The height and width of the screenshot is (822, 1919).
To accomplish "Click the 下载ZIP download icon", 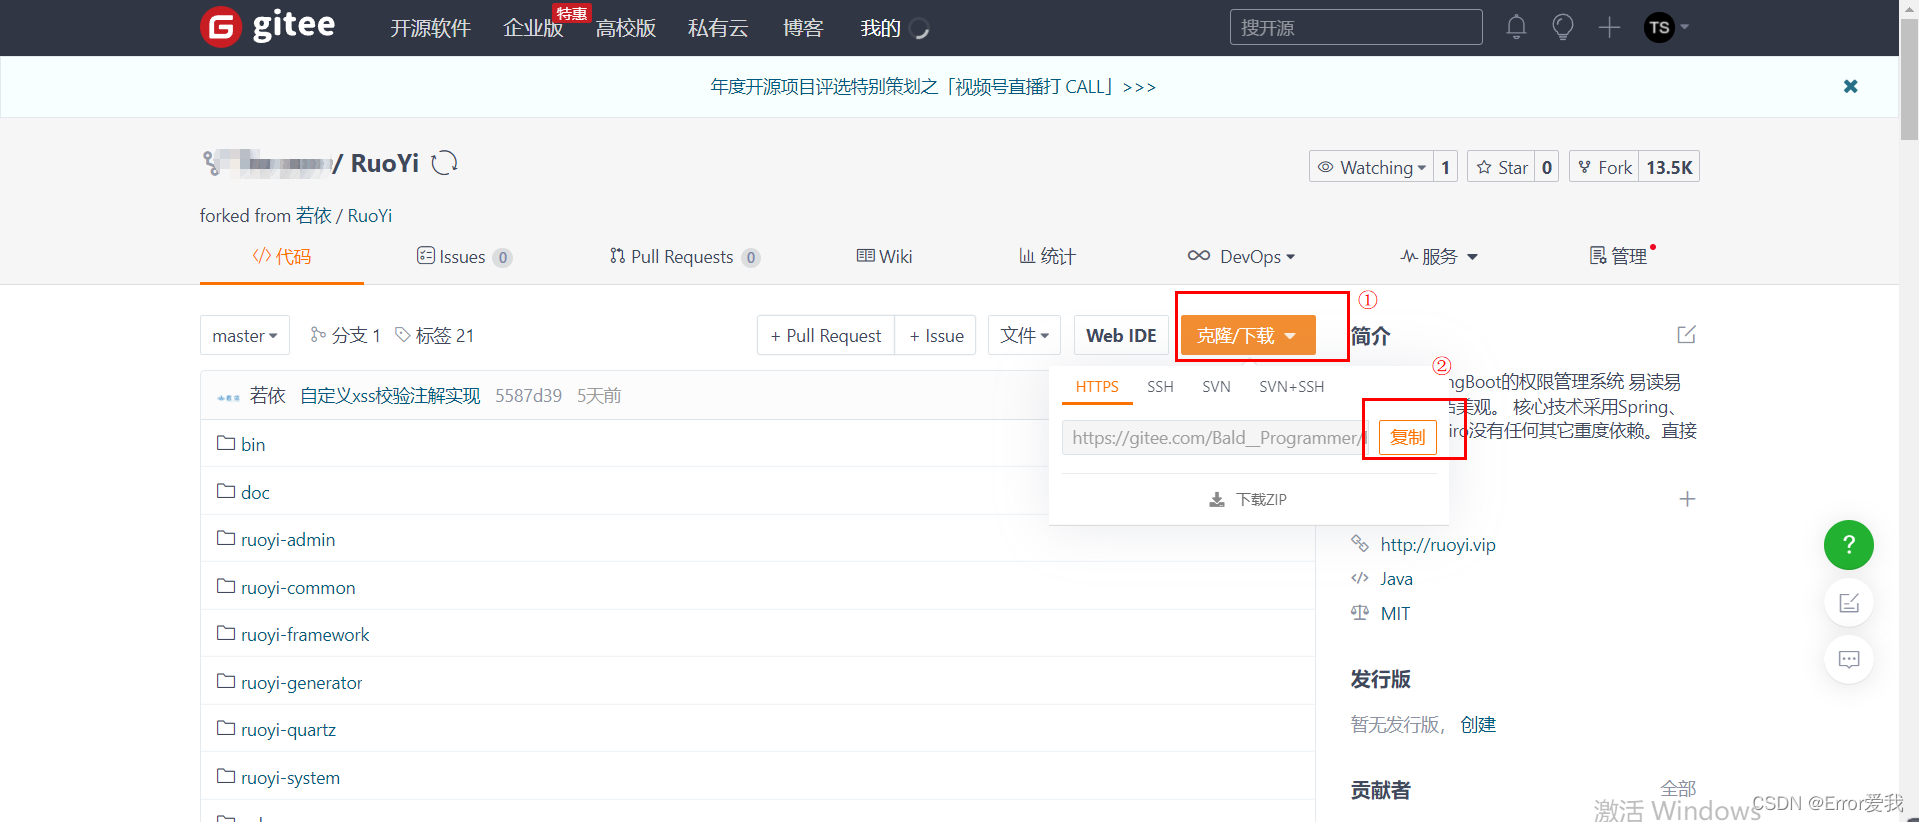I will pos(1217,499).
